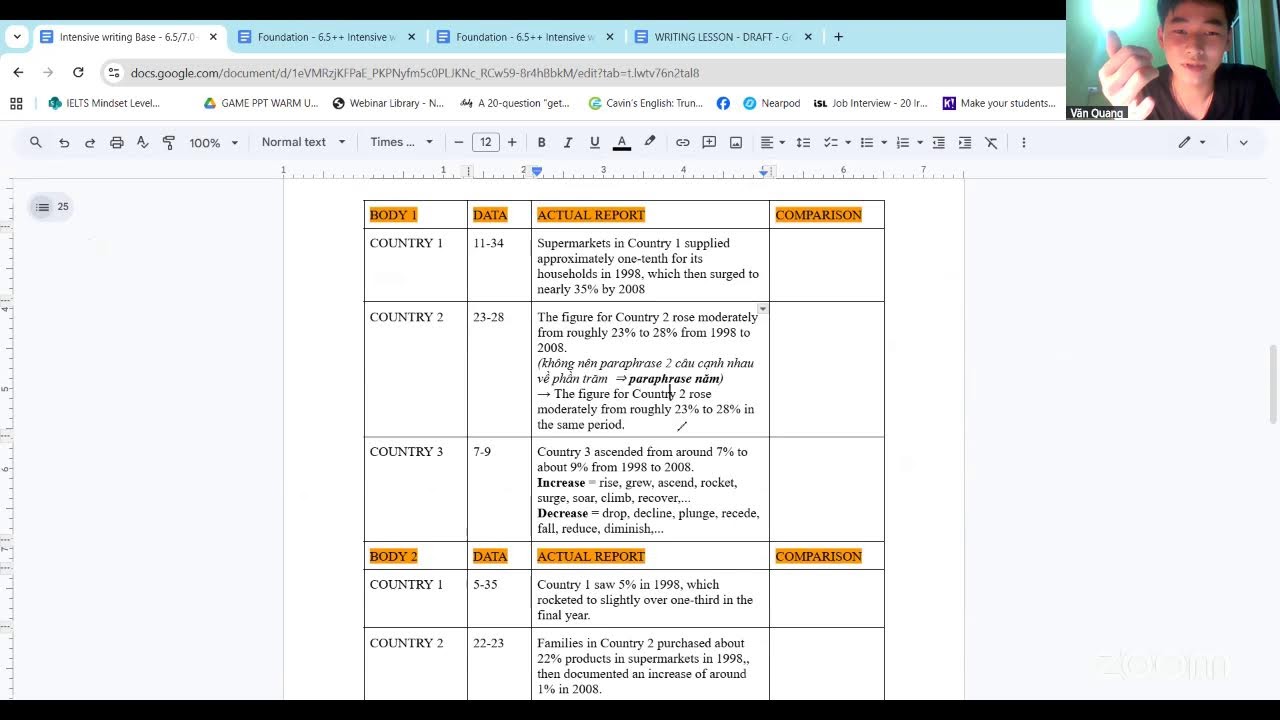Increase the paragraph indent

click(x=965, y=143)
